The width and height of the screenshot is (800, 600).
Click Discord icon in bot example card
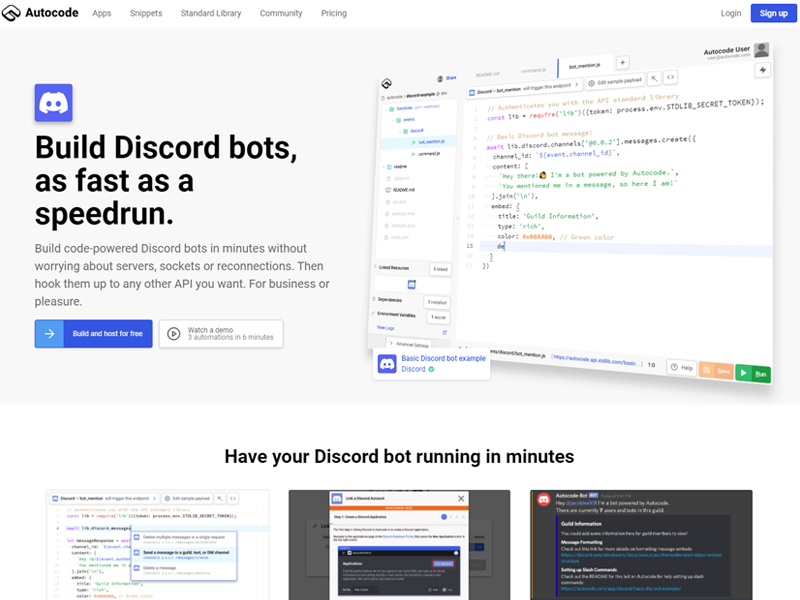click(x=387, y=364)
